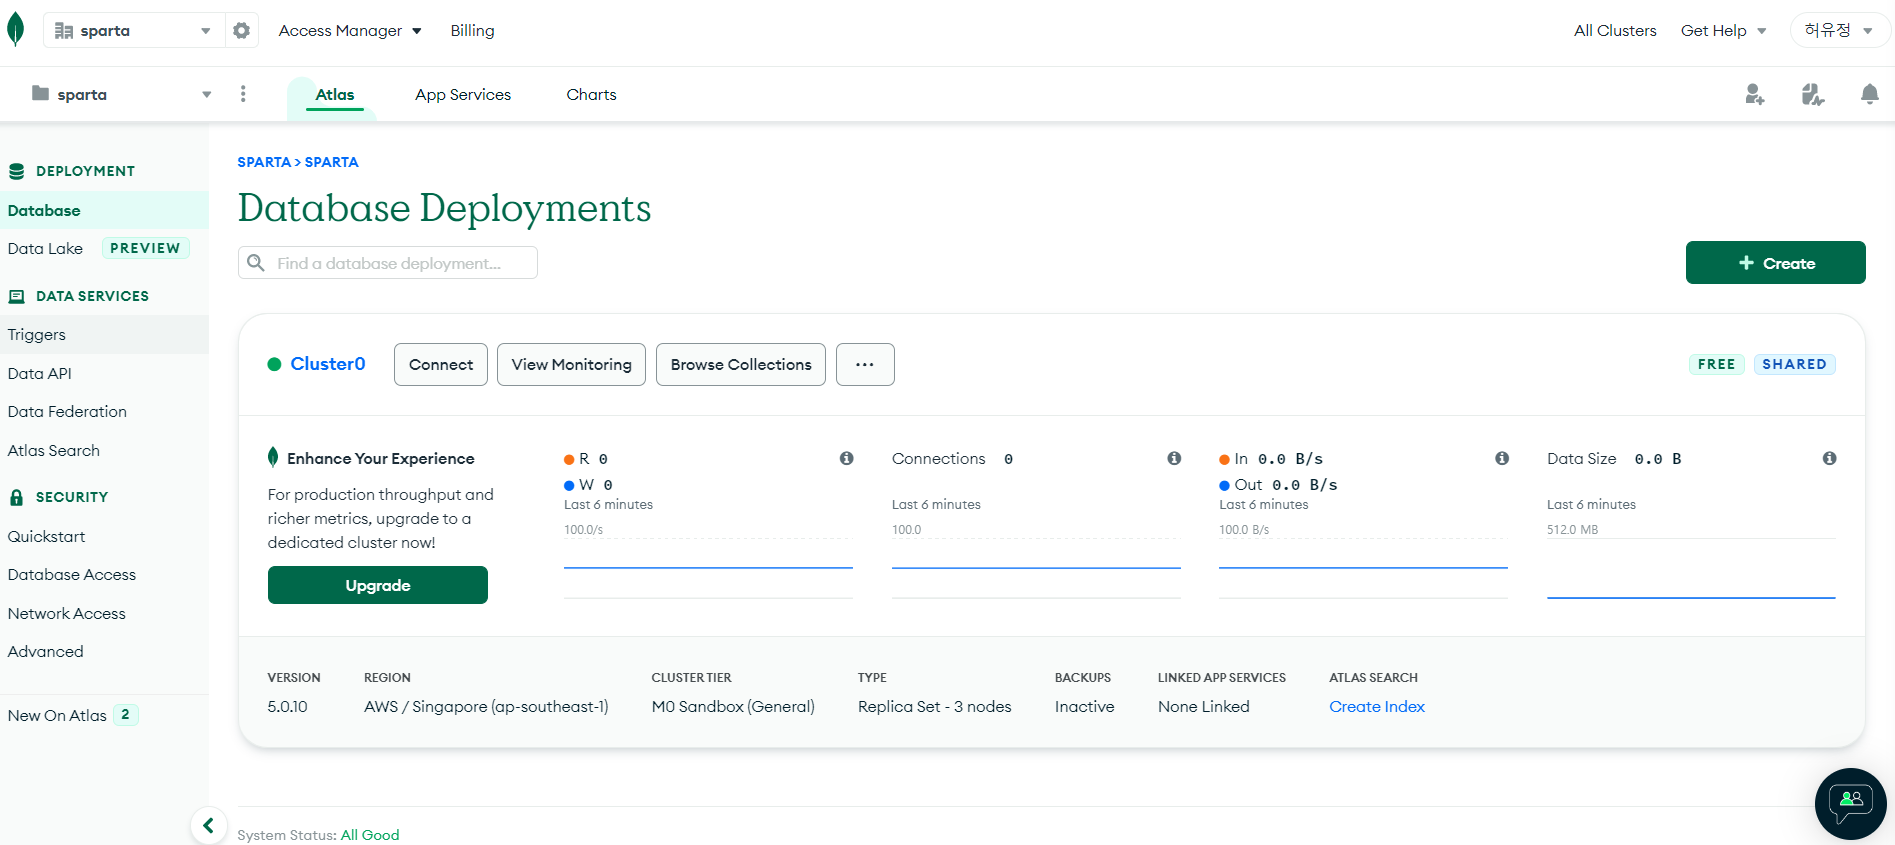The image size is (1895, 845).
Task: Click the version value 5.0.10
Action: pos(288,706)
